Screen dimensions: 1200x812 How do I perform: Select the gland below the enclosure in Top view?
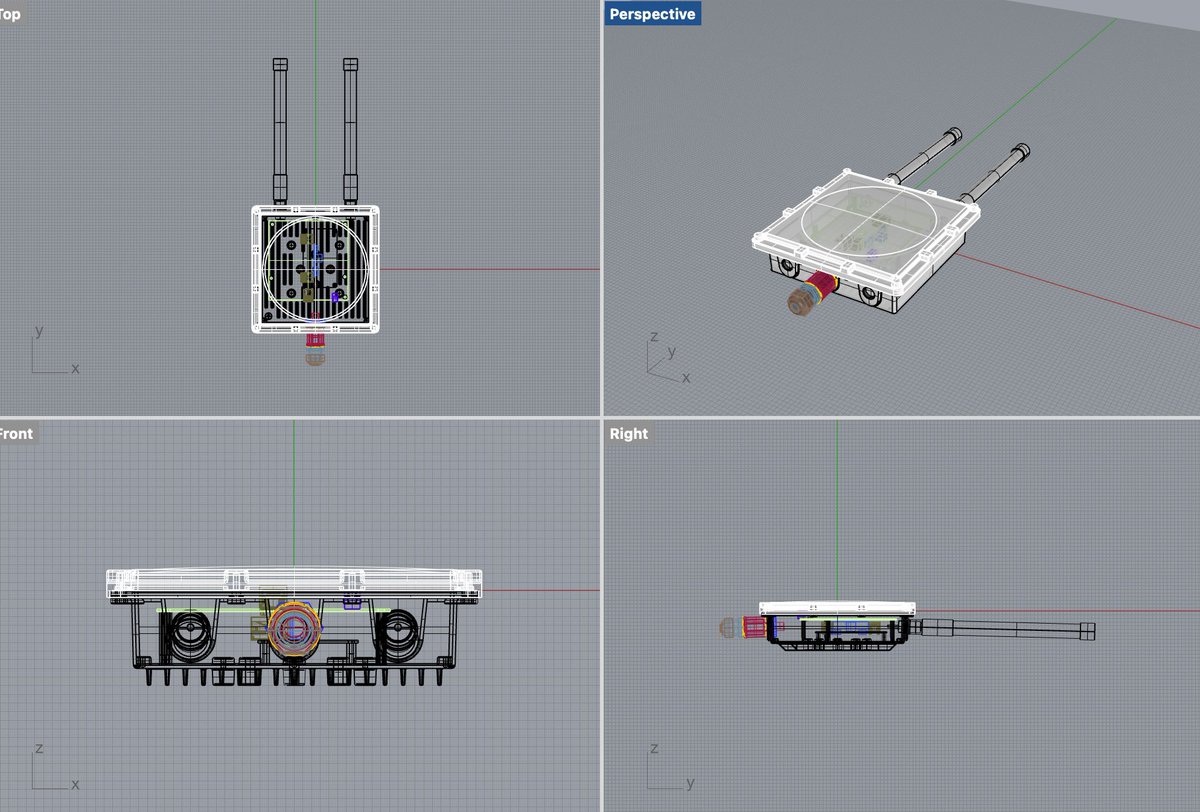tap(315, 349)
